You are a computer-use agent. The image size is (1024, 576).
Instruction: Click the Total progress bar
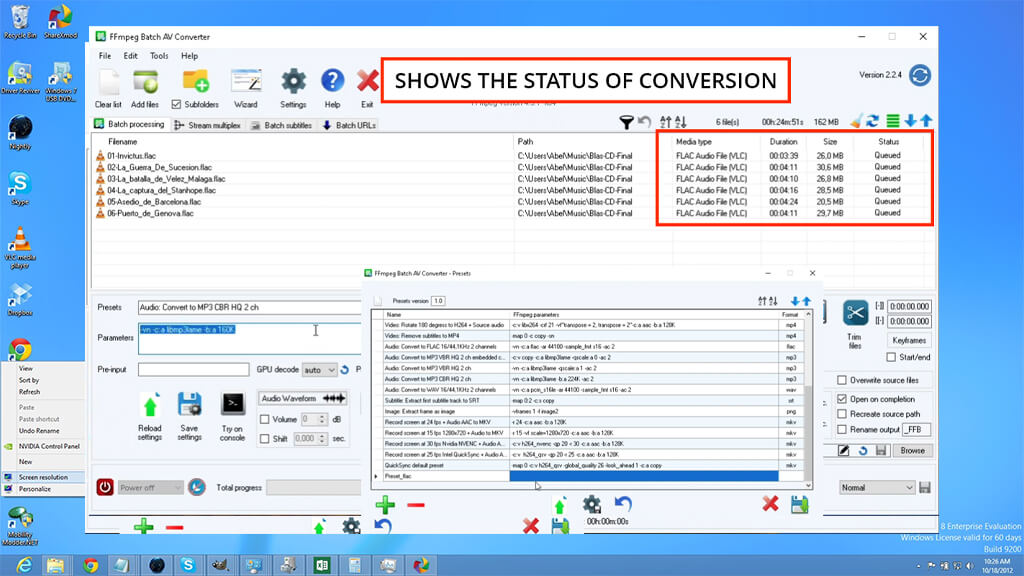(314, 488)
